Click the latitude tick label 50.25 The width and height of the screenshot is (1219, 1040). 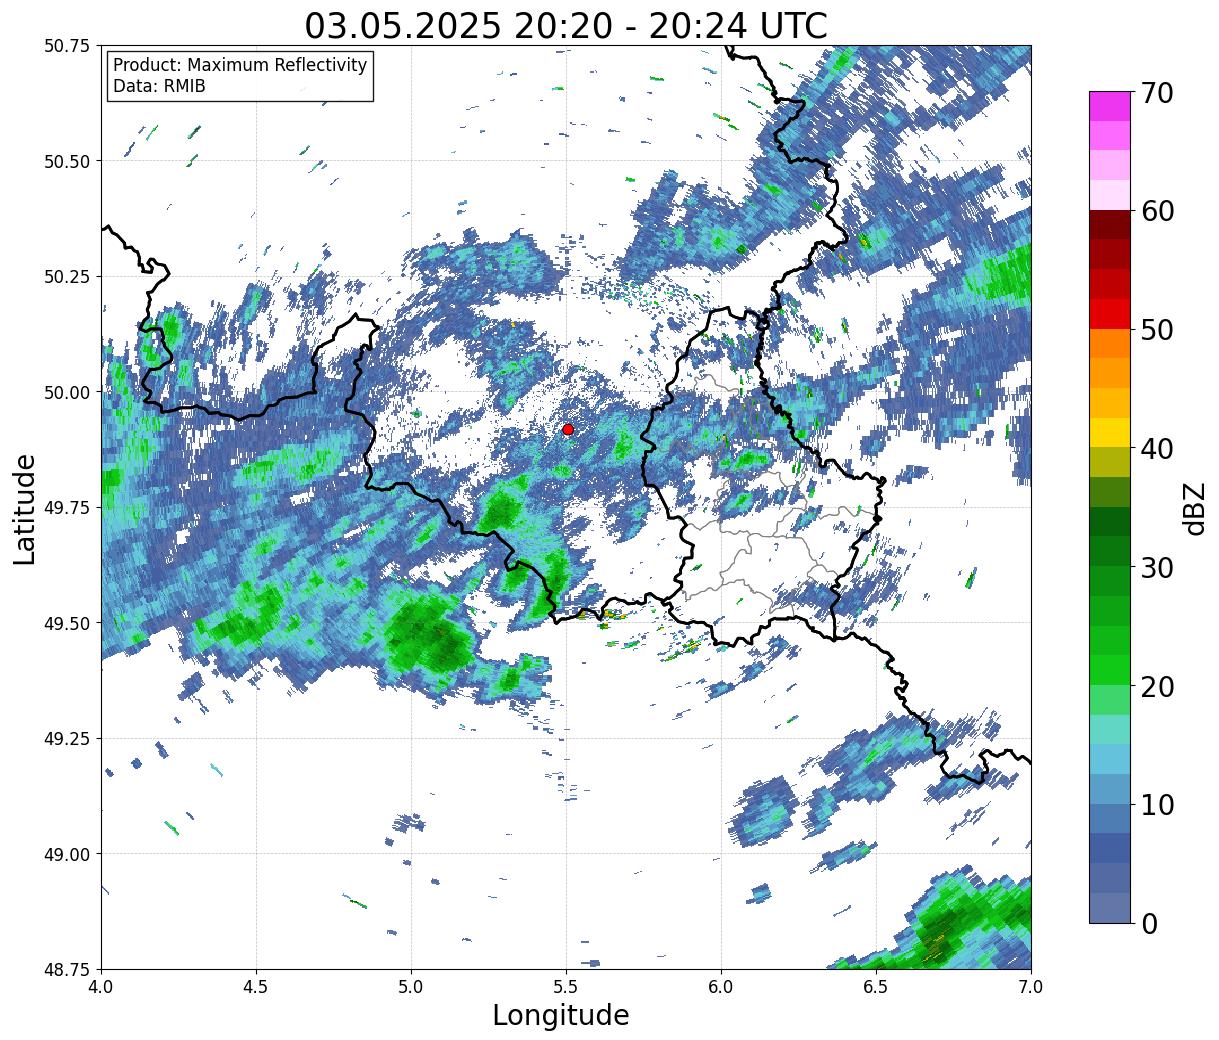click(67, 277)
